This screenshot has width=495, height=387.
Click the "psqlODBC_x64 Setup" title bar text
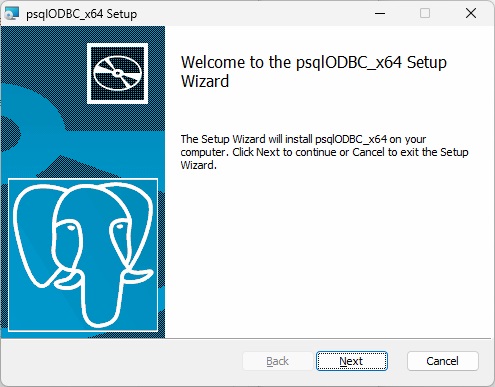pos(82,14)
